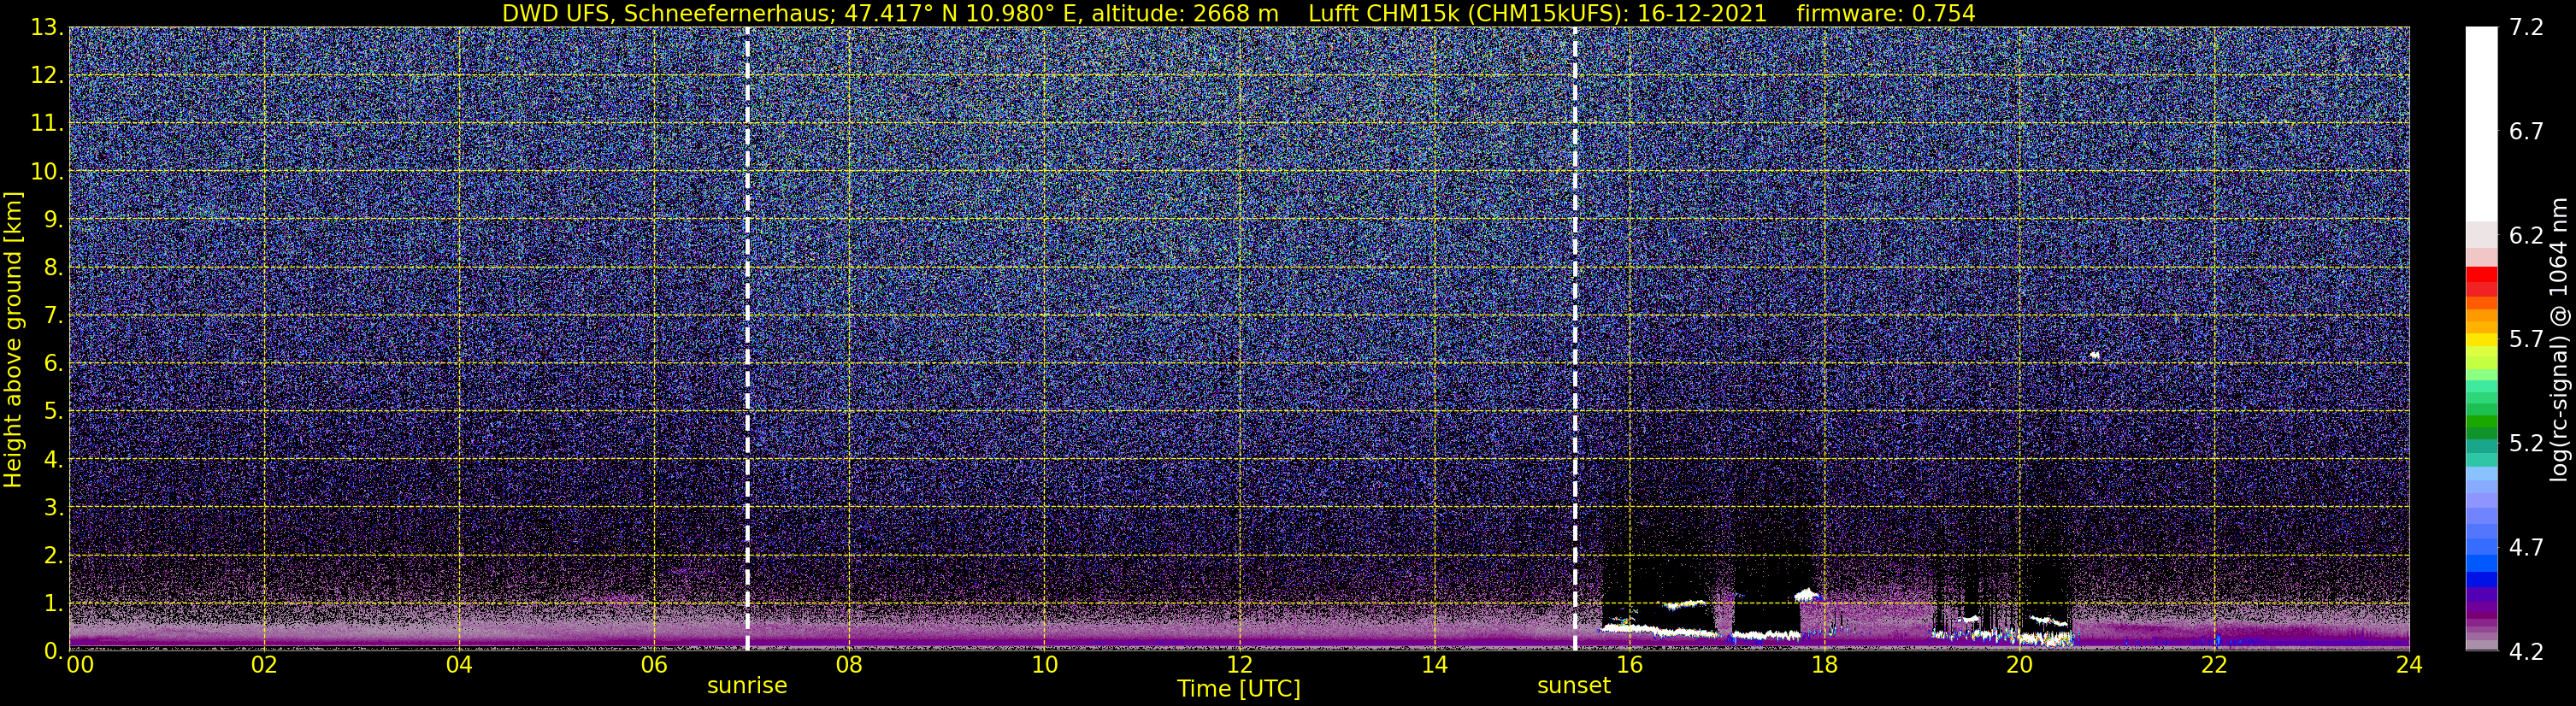
Task: Click the "1." height axis tick label
Action: (x=54, y=604)
